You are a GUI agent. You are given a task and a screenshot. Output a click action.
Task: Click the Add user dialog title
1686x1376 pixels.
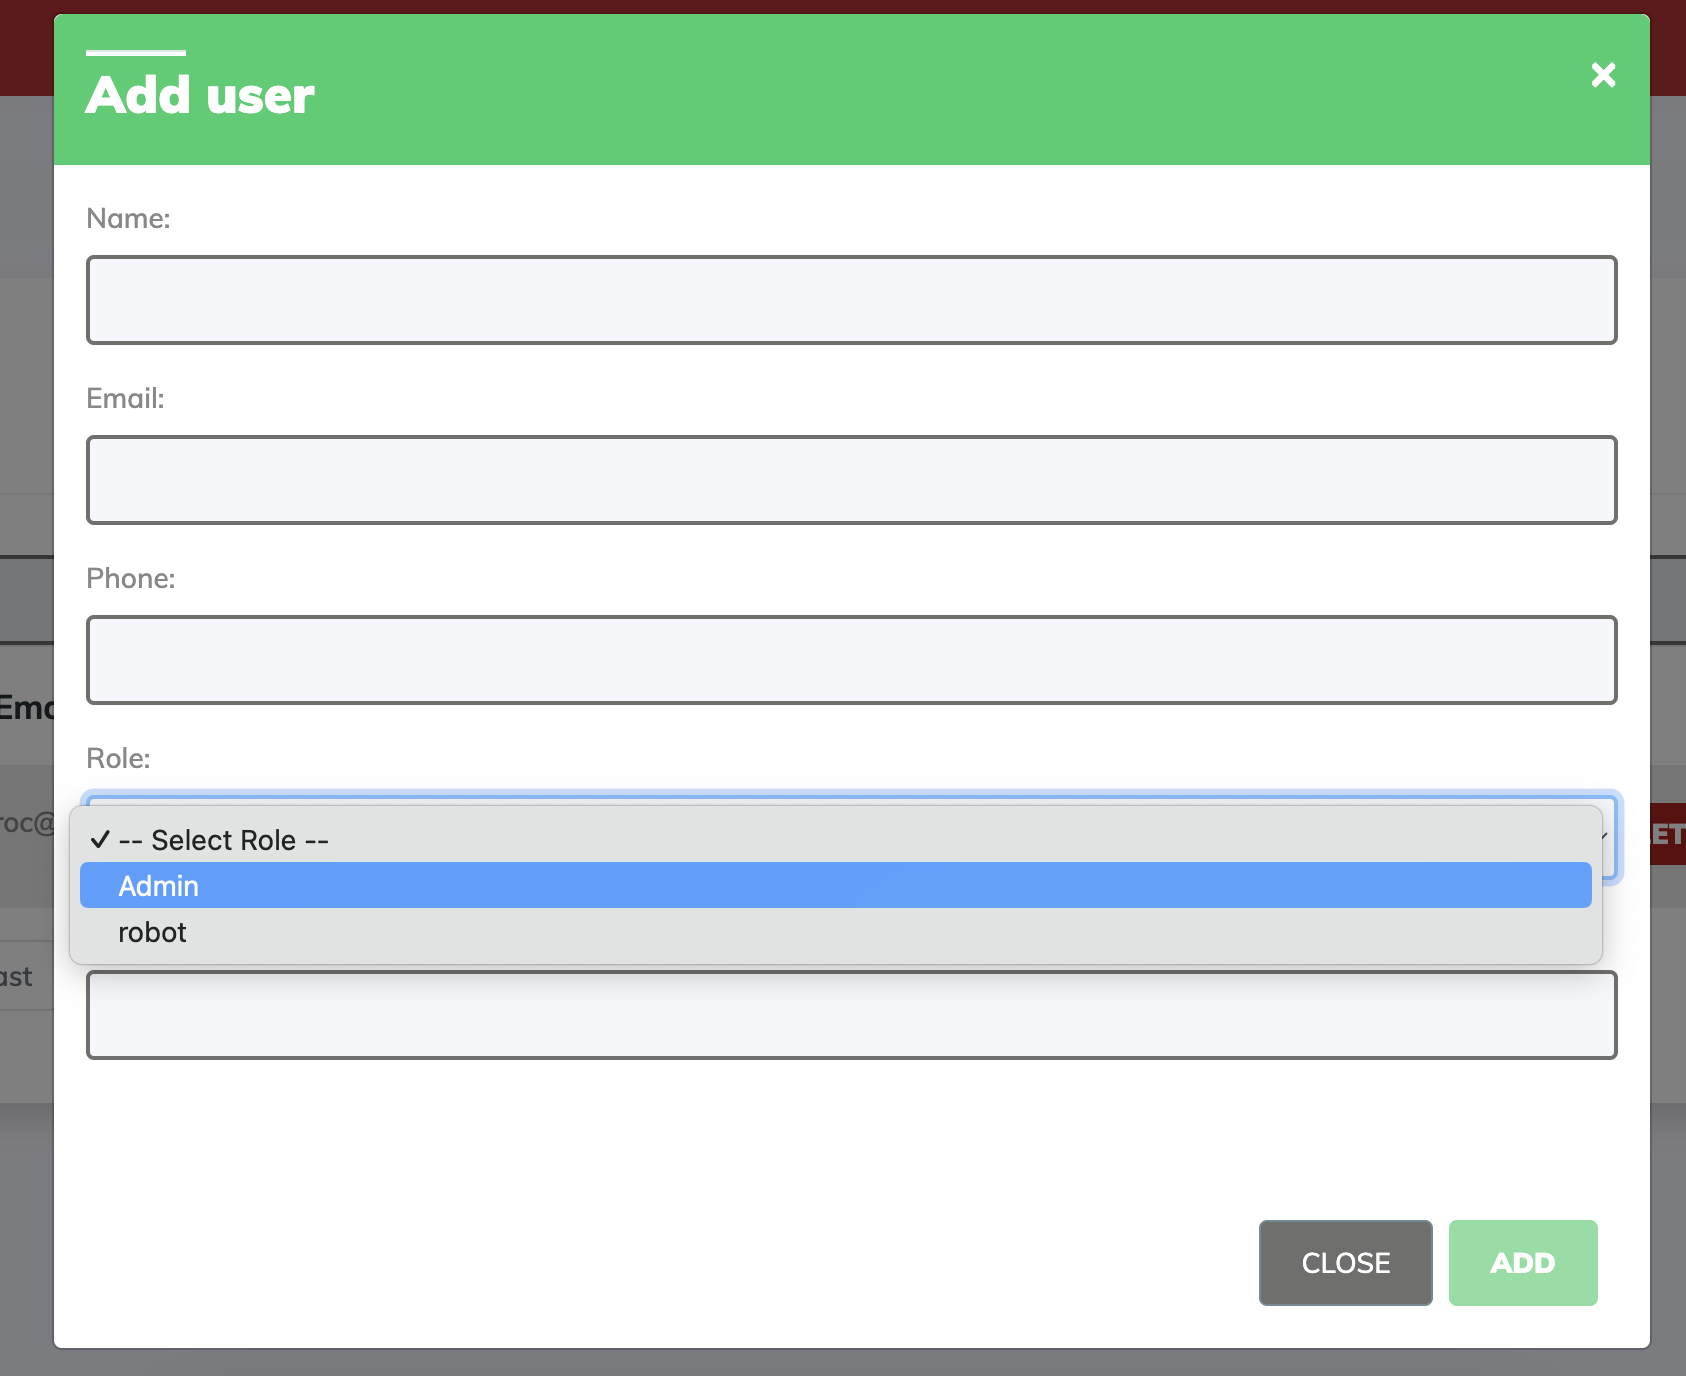199,95
